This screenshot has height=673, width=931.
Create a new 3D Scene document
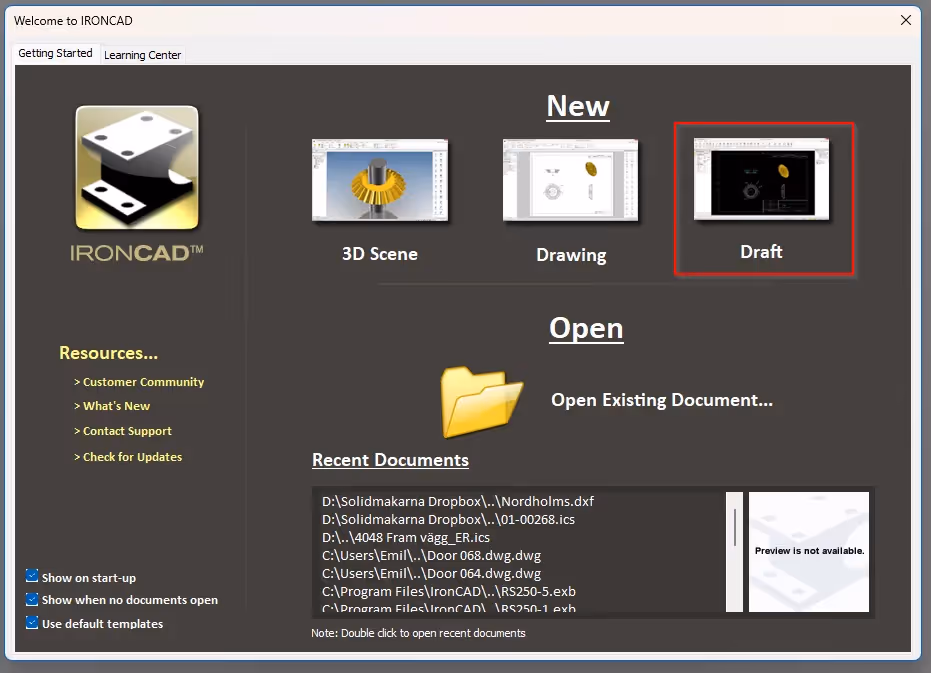coord(380,253)
